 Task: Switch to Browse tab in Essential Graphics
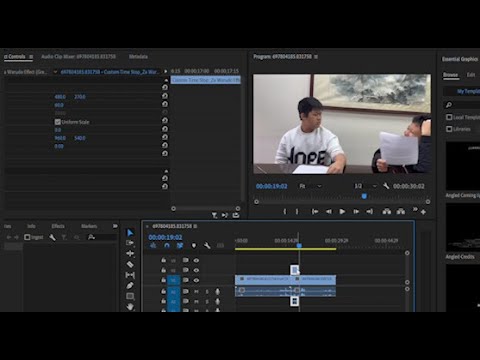pos(450,75)
